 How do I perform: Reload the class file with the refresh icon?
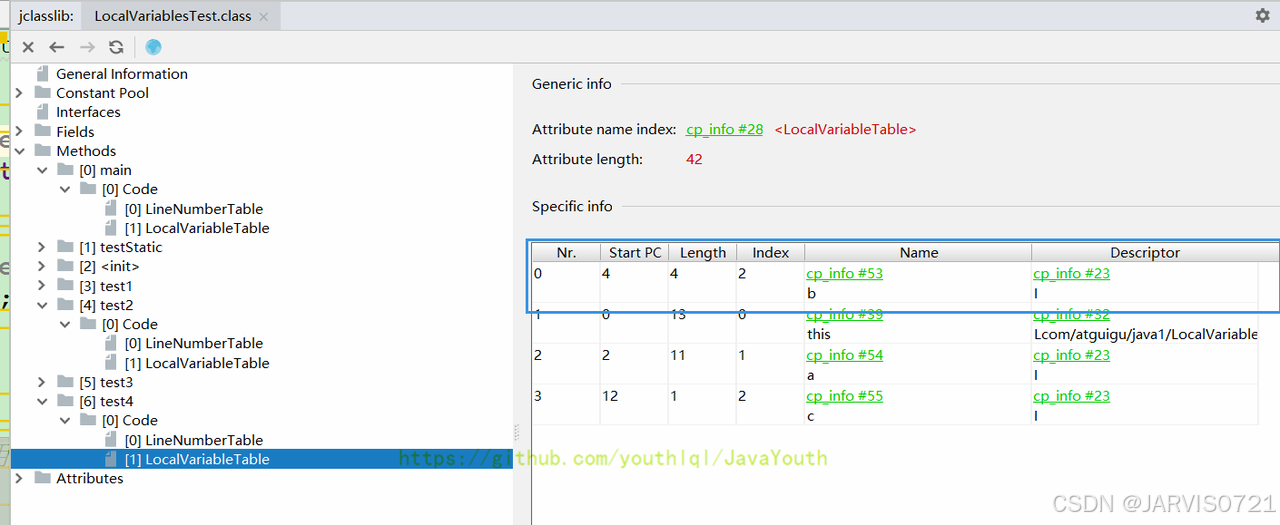[x=116, y=47]
